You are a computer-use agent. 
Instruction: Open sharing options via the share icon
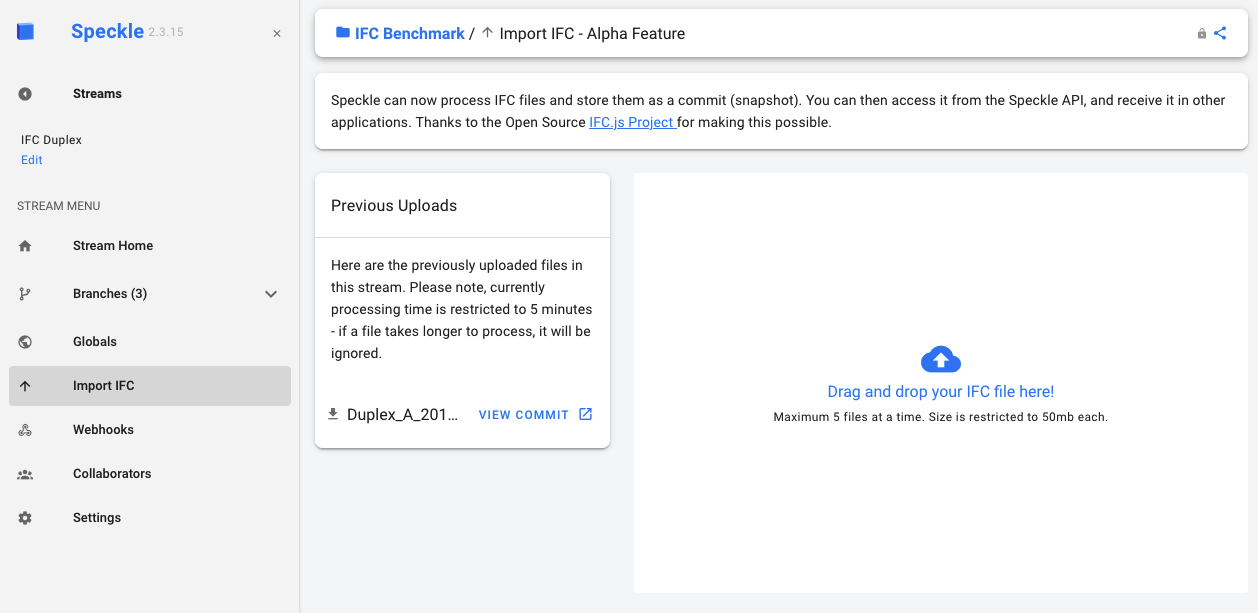(1220, 32)
